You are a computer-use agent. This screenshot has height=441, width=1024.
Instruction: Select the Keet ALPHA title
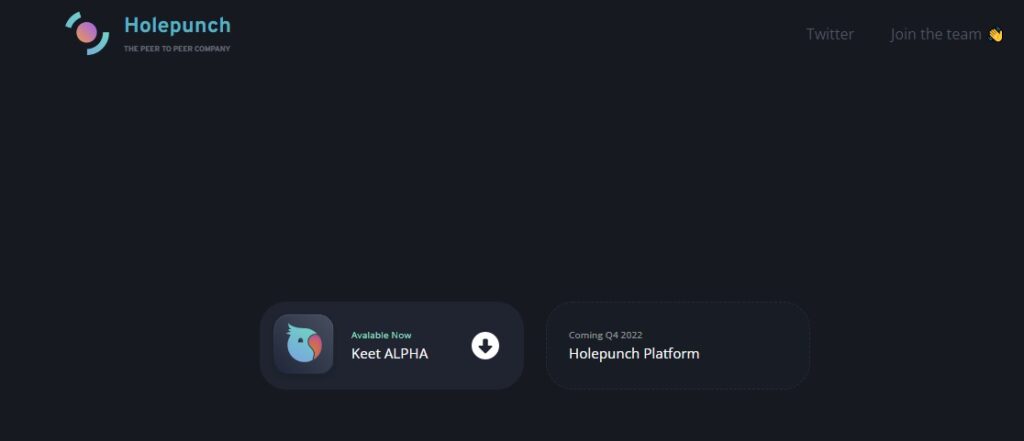(x=390, y=353)
